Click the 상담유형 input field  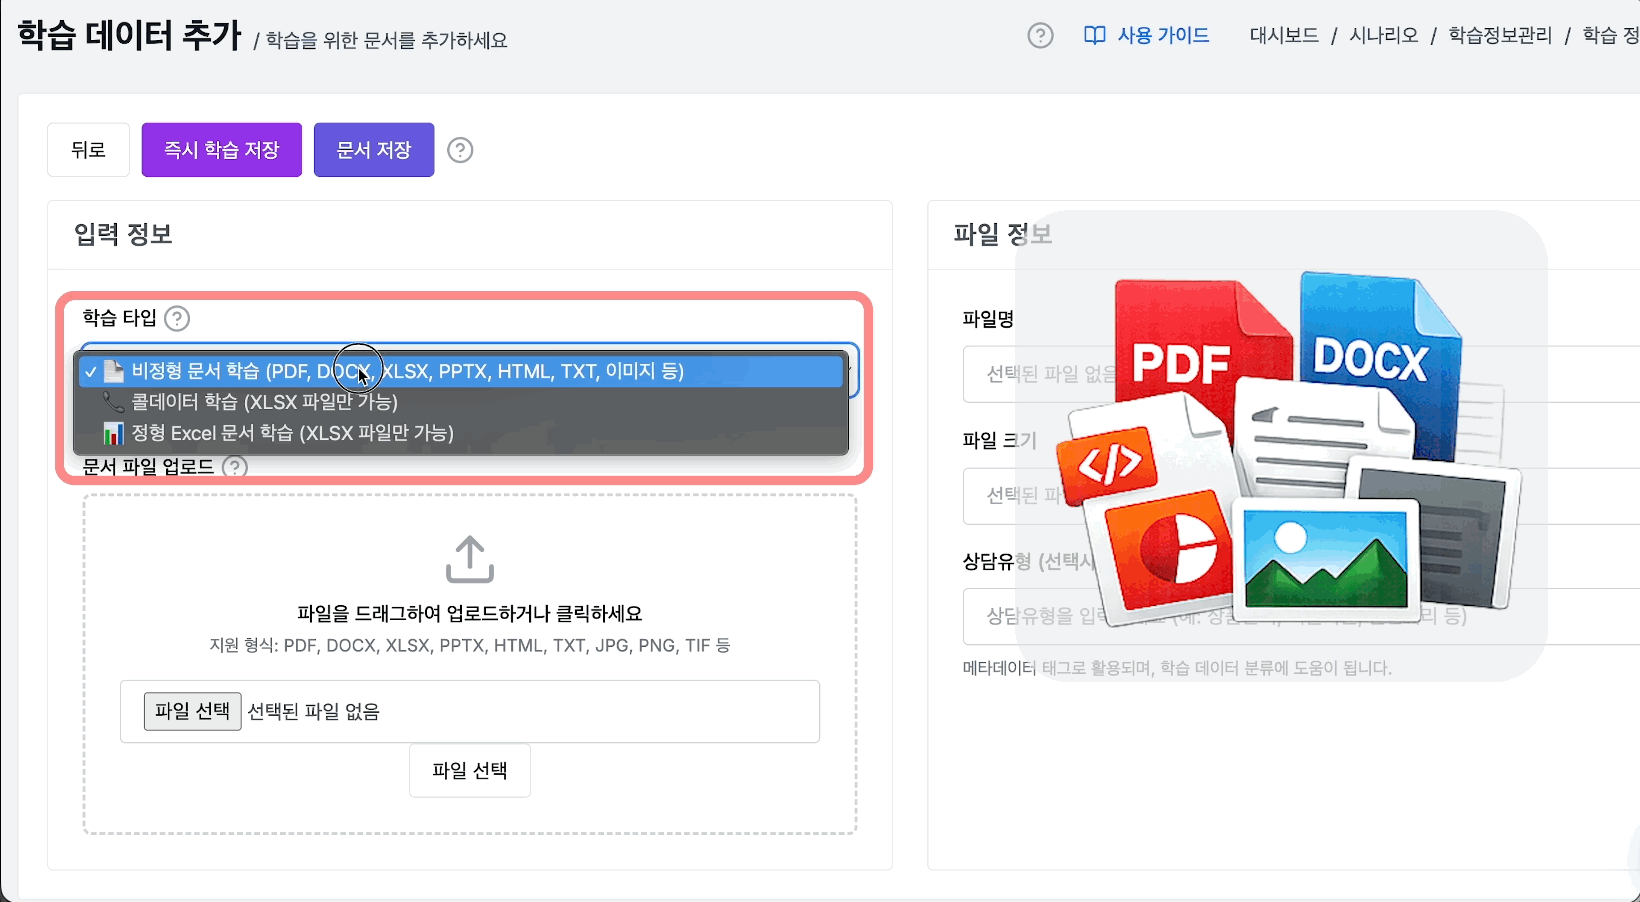(x=1301, y=617)
